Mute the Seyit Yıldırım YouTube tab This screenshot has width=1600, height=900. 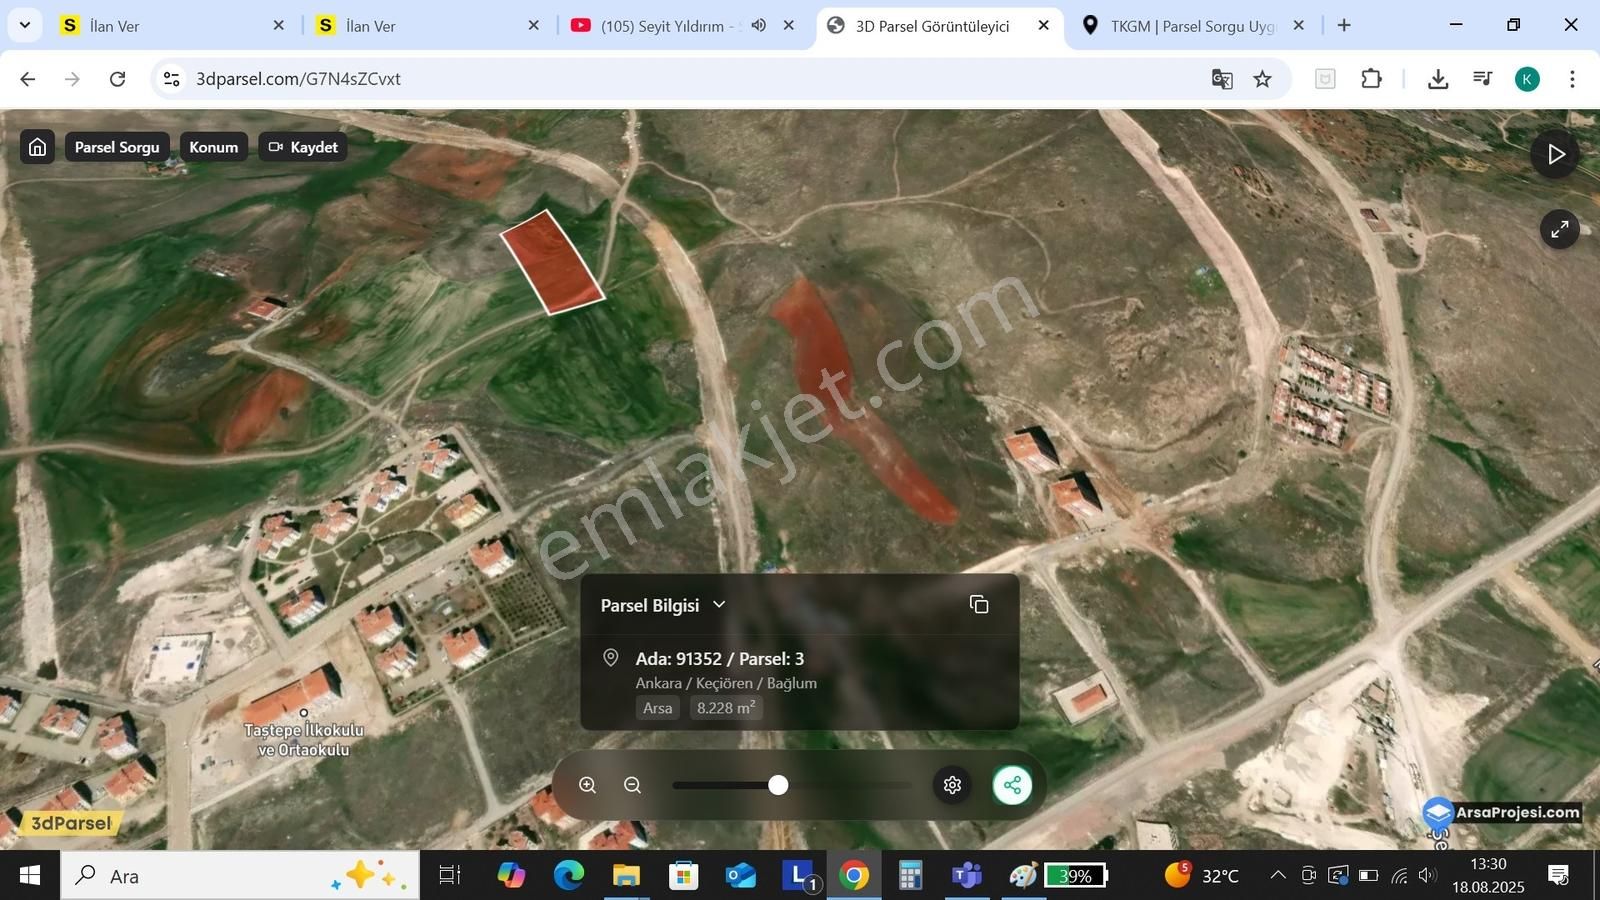click(758, 25)
